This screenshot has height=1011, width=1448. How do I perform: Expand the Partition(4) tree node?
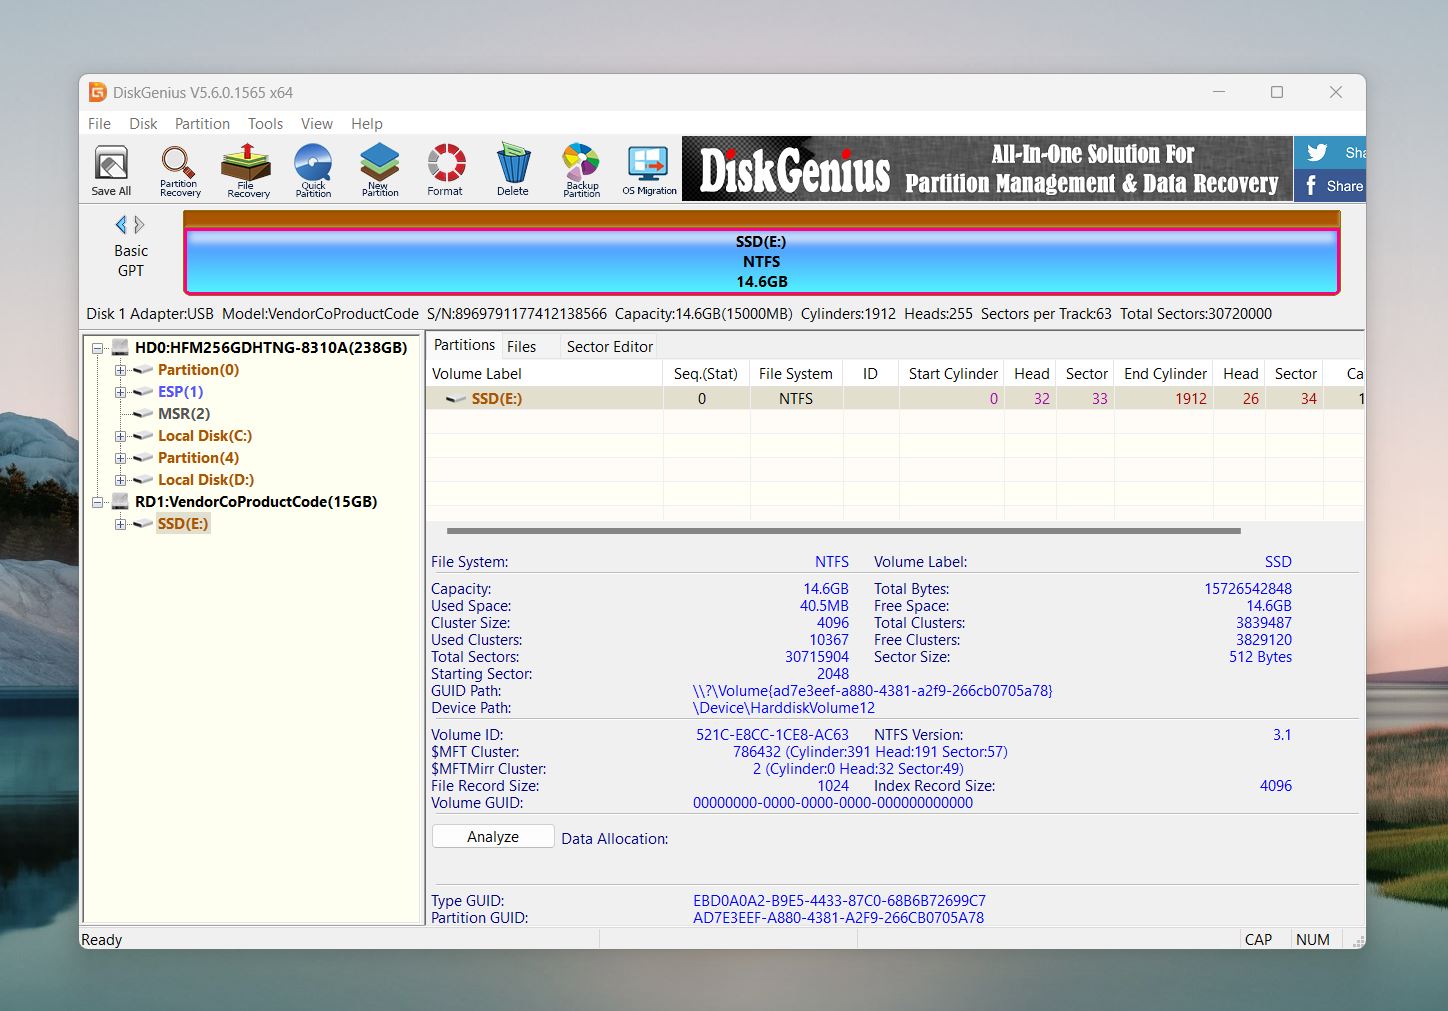pyautogui.click(x=120, y=458)
